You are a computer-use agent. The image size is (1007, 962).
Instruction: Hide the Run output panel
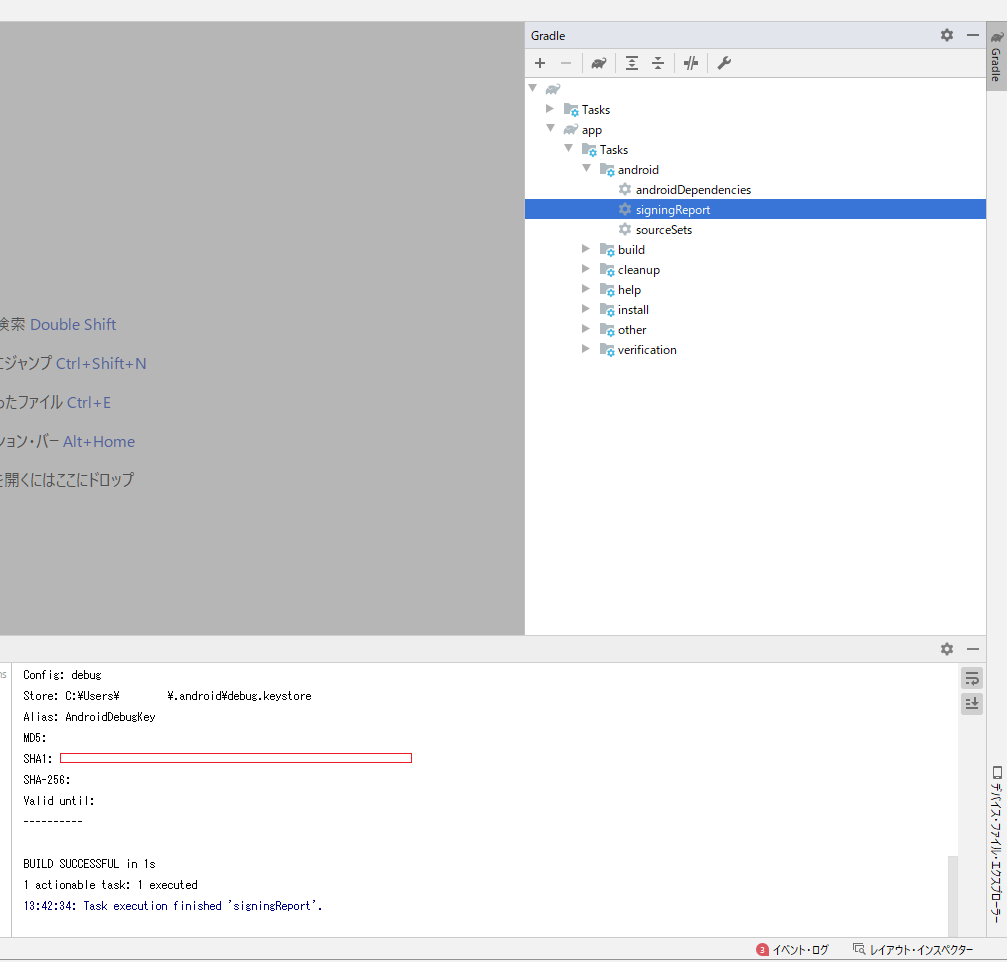[973, 649]
